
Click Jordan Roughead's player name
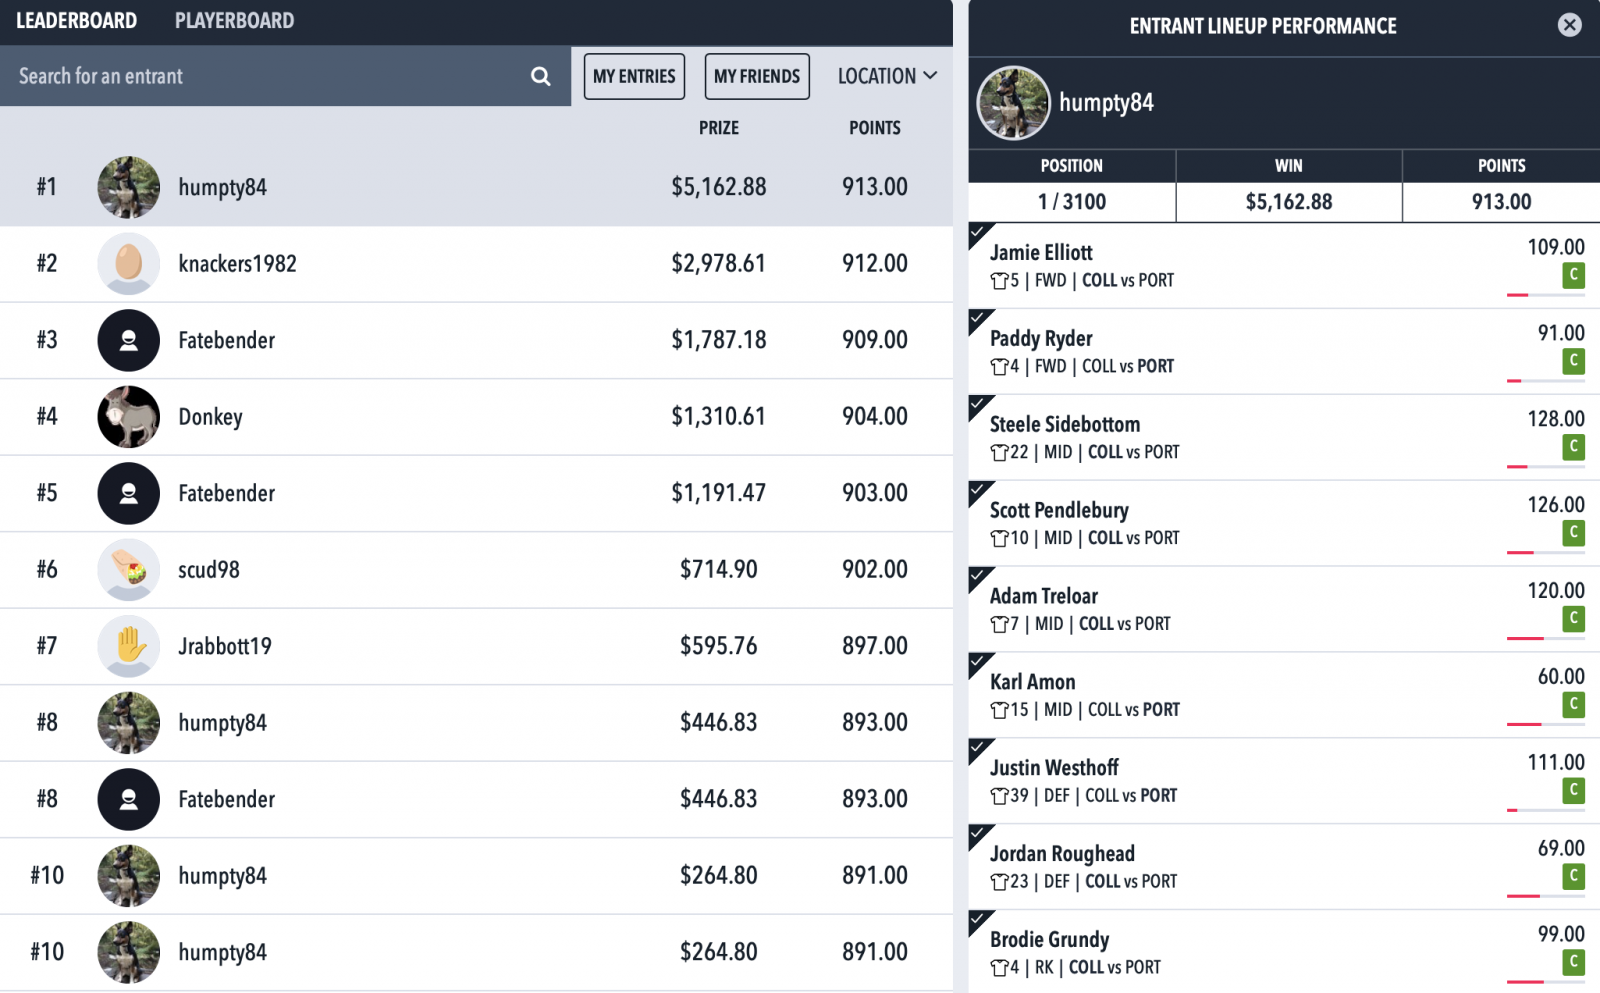coord(1062,854)
